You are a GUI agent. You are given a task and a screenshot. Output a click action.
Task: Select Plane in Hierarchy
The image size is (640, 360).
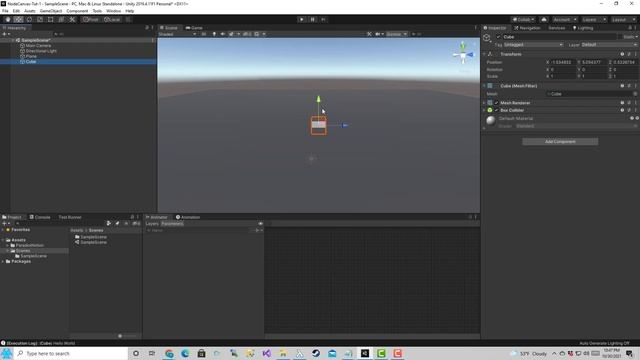pos(31,56)
